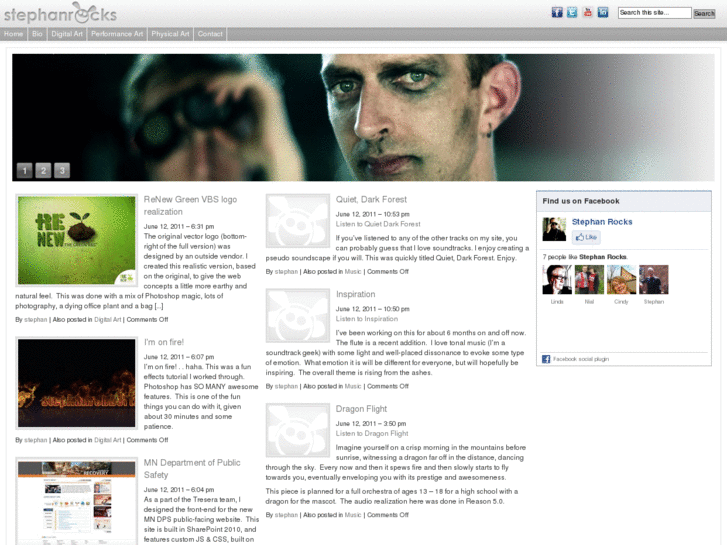
Task: Open the Dragon Flight post title
Action: 361,409
